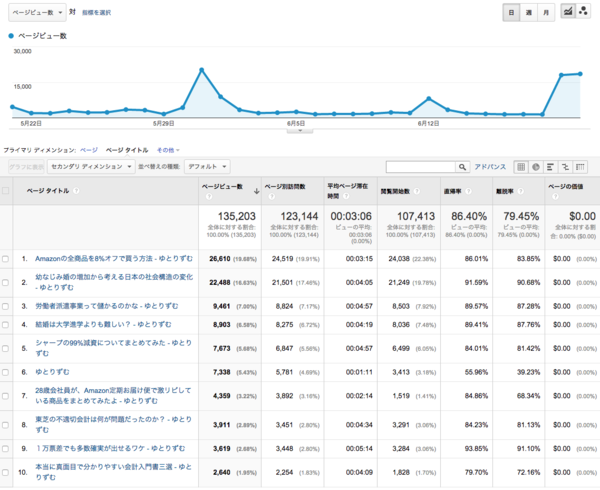Viewport: 600px width, 490px height.
Task: Check row 5 シャープの99%減資 checkbox
Action: tap(5, 348)
